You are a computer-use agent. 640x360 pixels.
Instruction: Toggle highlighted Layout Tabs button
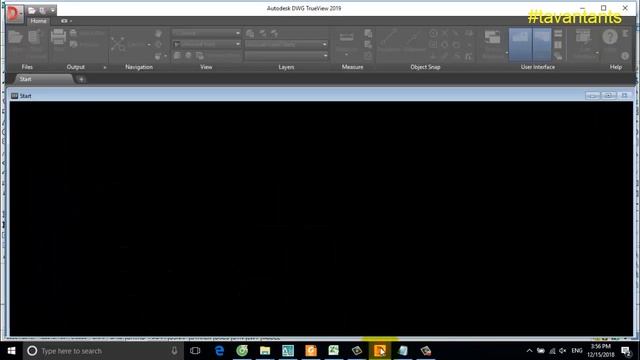click(x=542, y=44)
